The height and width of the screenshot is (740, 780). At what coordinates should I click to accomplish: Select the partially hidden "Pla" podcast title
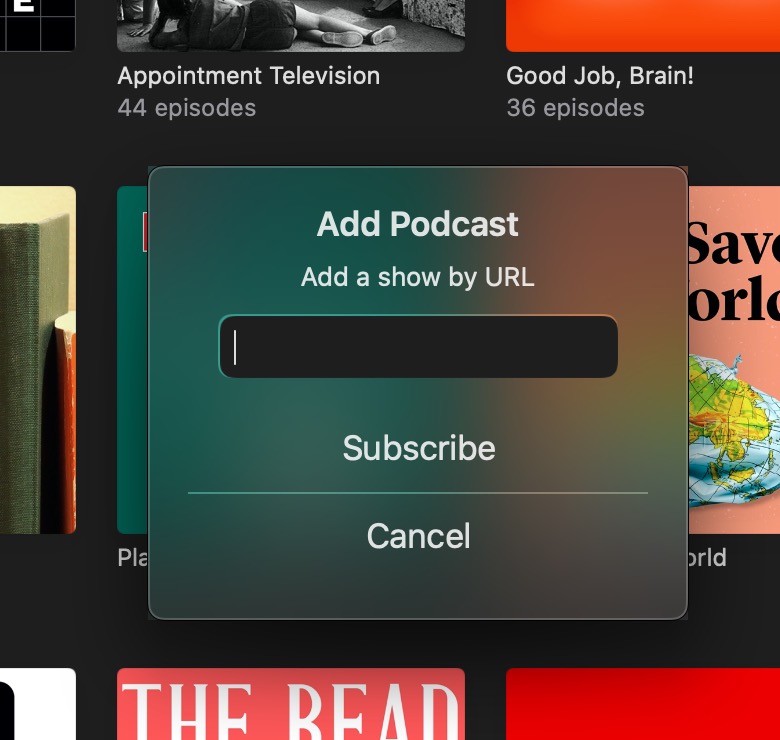132,557
